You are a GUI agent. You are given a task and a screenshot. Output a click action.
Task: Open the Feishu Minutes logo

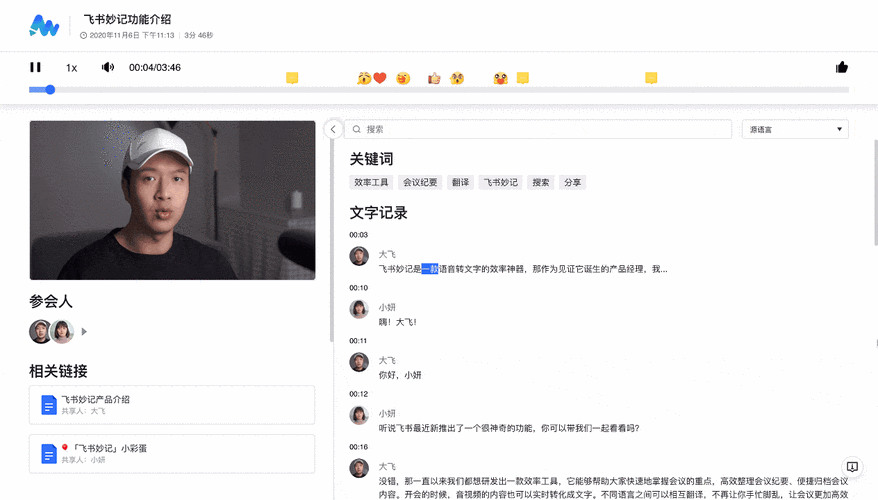44,26
